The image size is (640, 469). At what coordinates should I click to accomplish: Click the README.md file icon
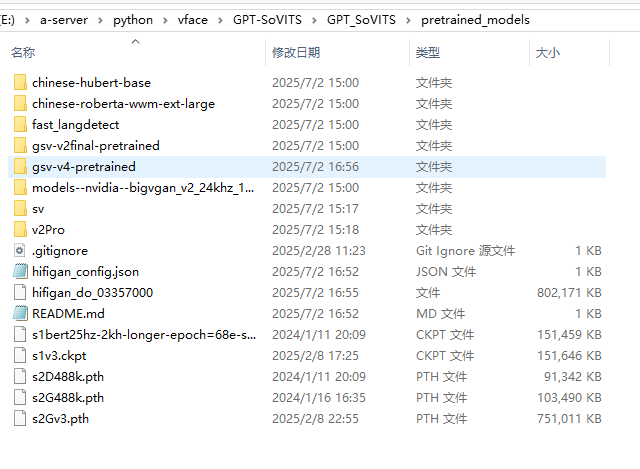pyautogui.click(x=20, y=313)
